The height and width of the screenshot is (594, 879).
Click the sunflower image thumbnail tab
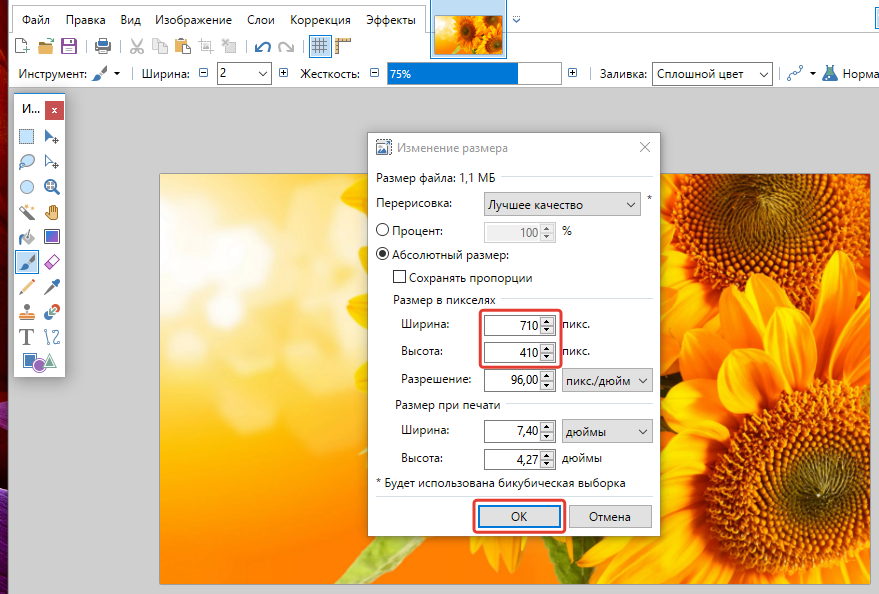468,35
